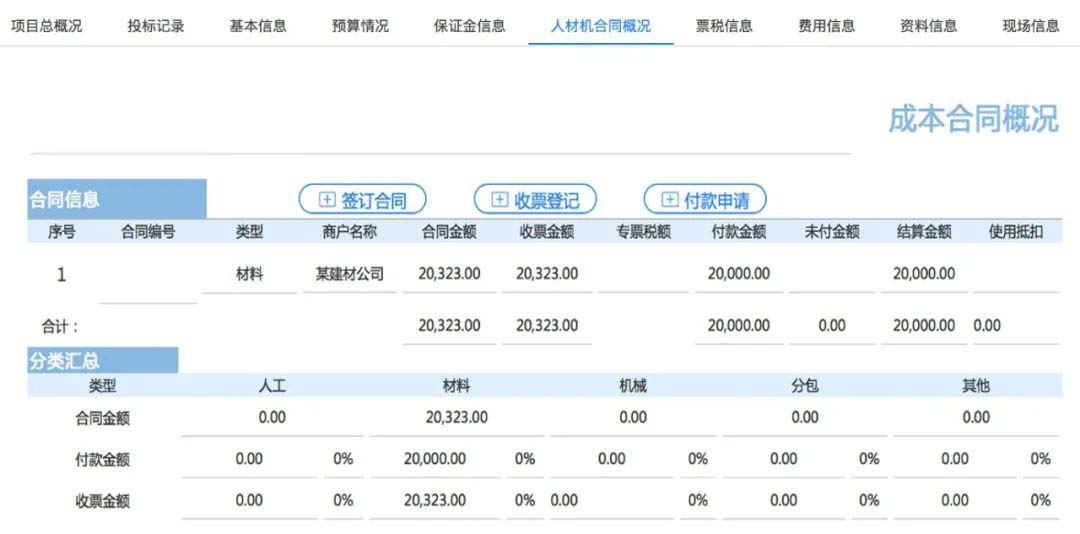The height and width of the screenshot is (534, 1080).
Task: Click the plus icon on 付款申请
Action: click(x=670, y=200)
